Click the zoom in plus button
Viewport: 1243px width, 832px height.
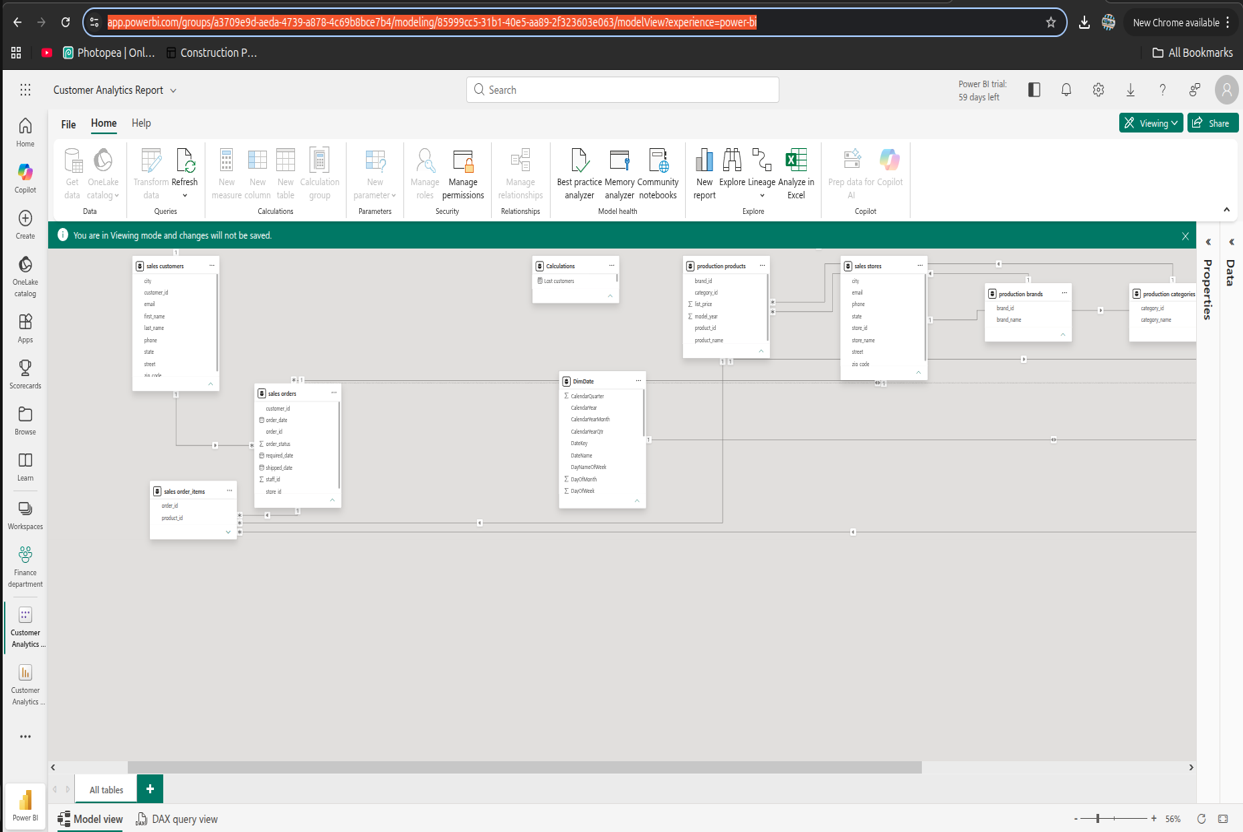click(x=1154, y=819)
